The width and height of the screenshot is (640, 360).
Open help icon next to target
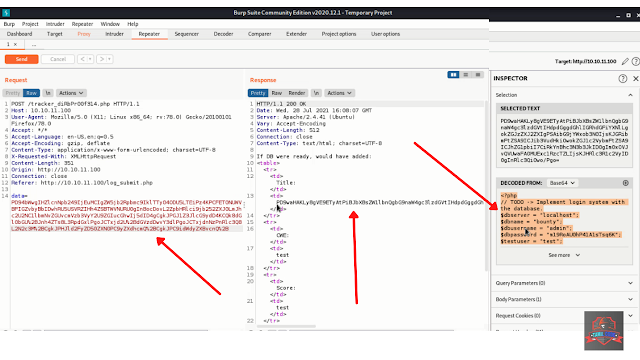[x=636, y=62]
